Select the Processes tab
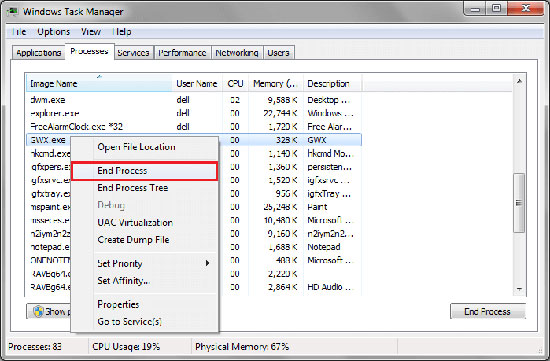The width and height of the screenshot is (550, 361). coord(89,52)
